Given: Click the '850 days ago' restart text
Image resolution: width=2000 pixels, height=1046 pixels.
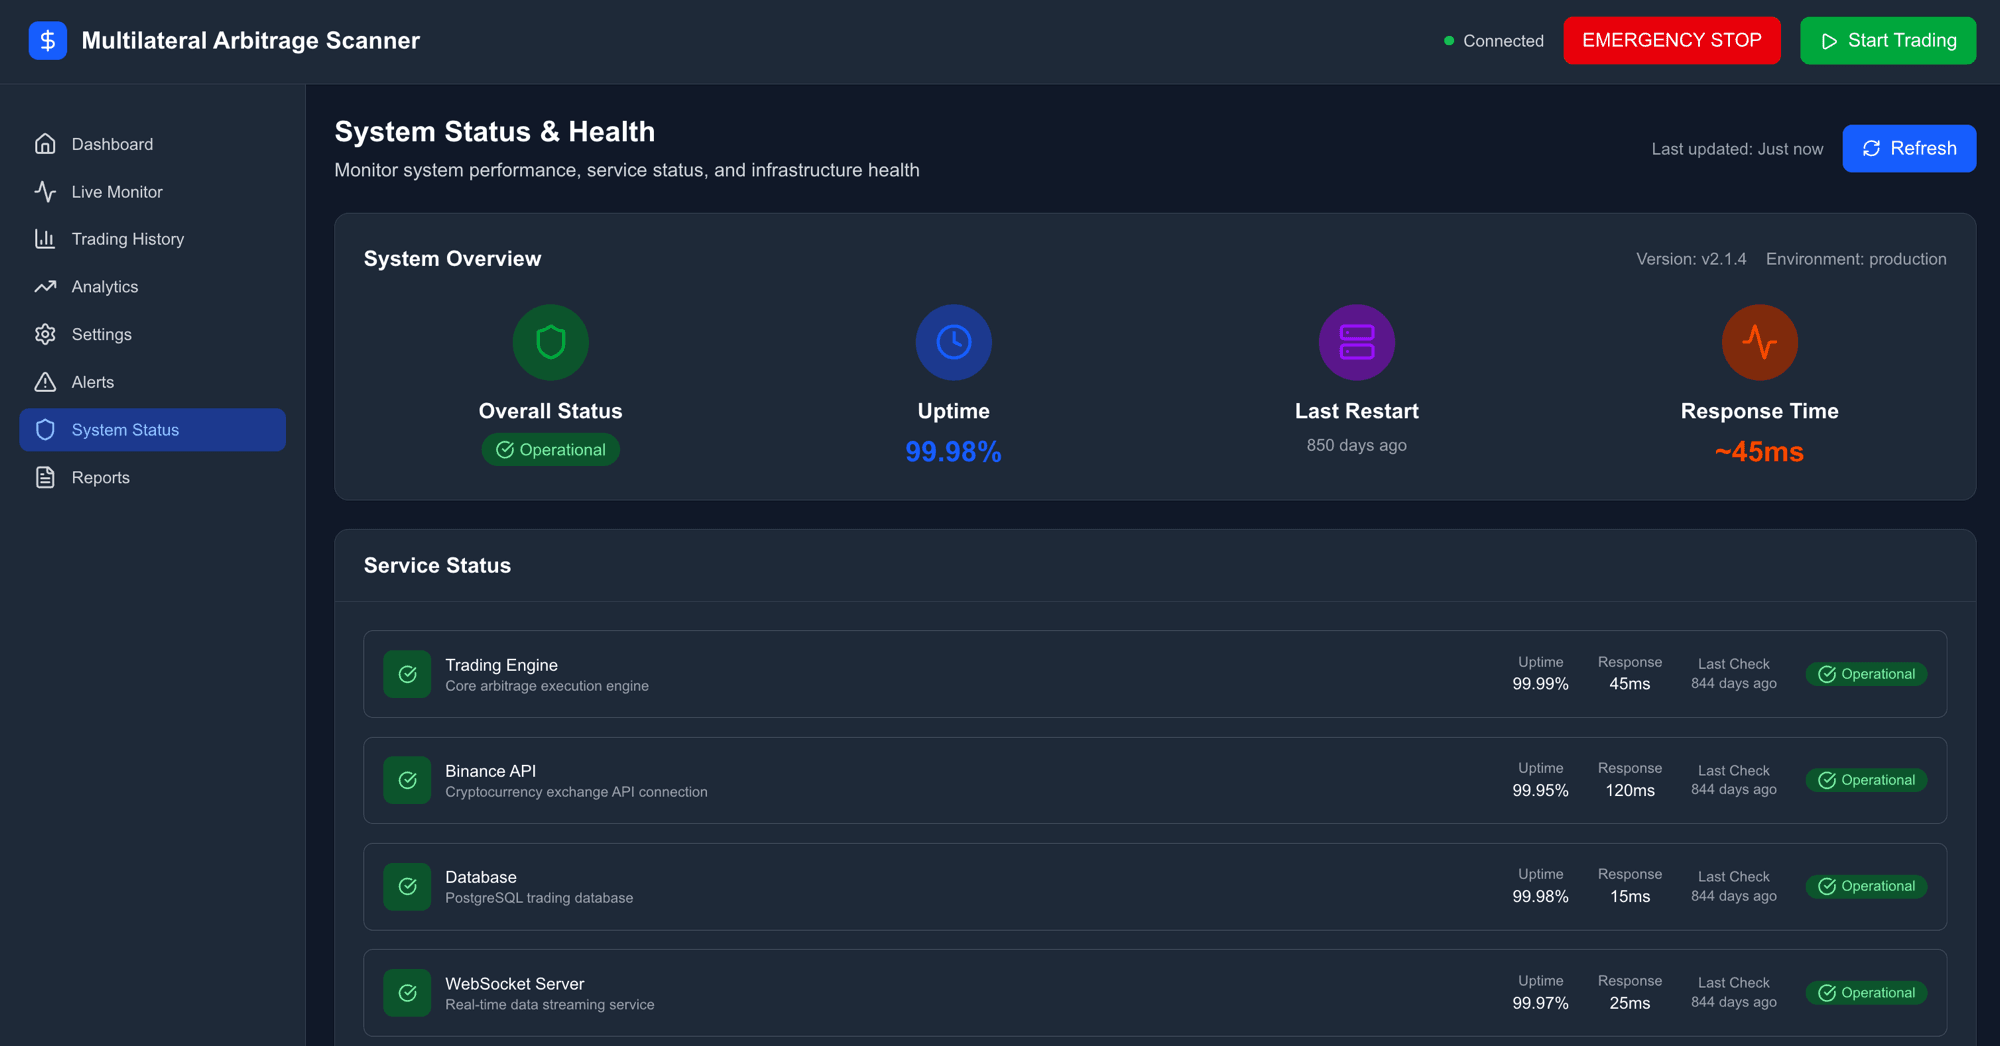Looking at the screenshot, I should [x=1357, y=445].
